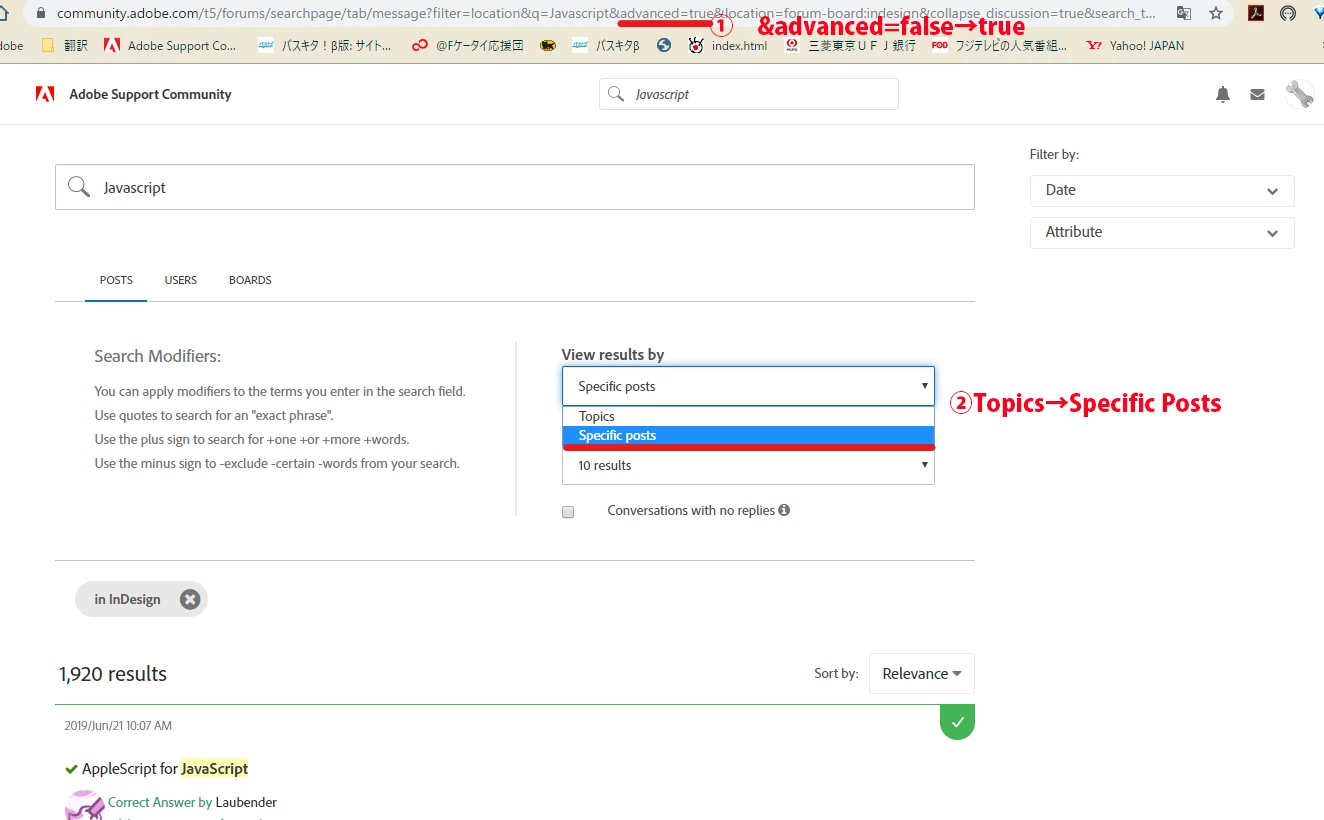Open the 10 results per page dropdown

click(x=748, y=466)
